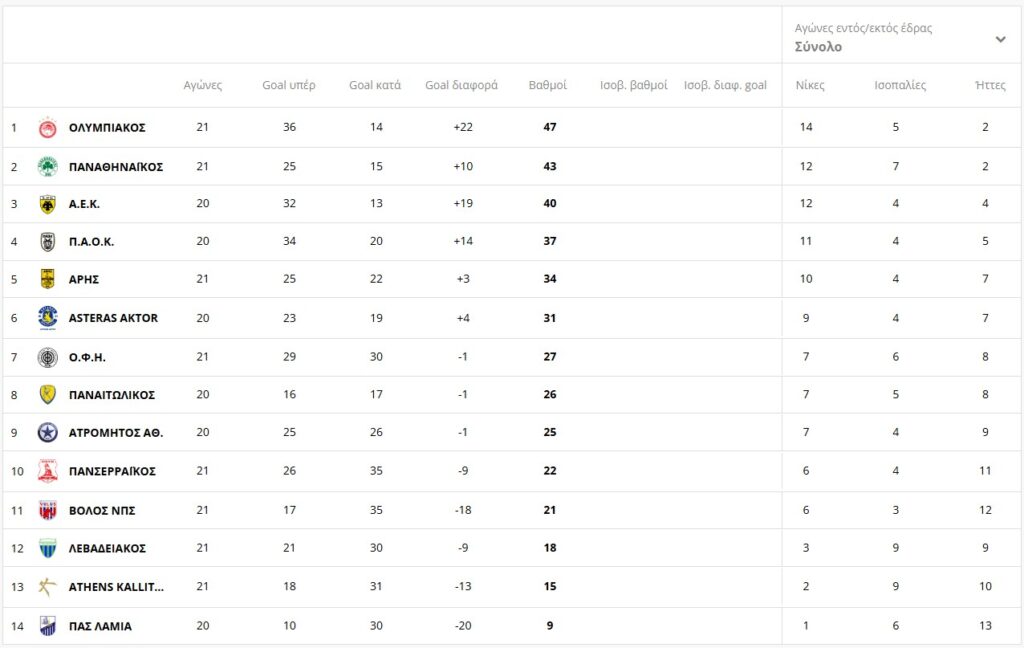Open the ΛΕΒΑΔΕΙΑΚΟΣ team name link
The image size is (1024, 648).
pyautogui.click(x=107, y=548)
